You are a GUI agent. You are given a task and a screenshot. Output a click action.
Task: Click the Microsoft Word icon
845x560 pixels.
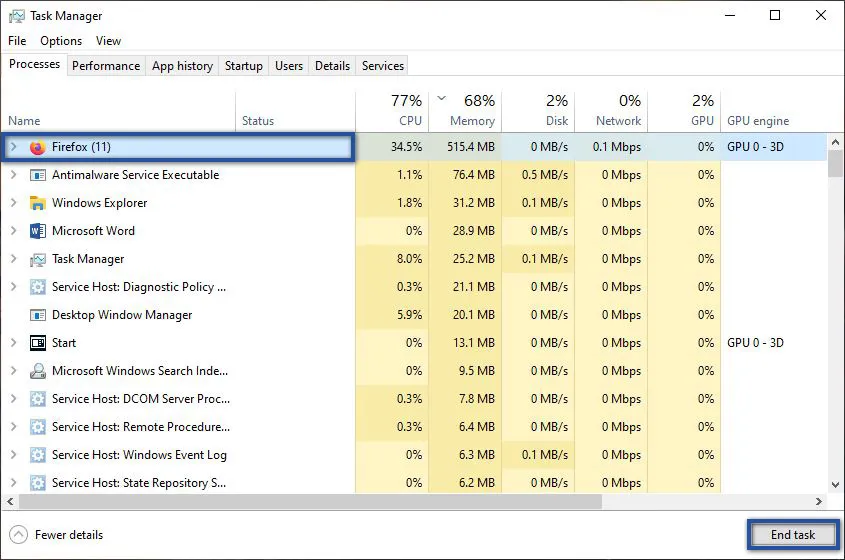coord(37,231)
